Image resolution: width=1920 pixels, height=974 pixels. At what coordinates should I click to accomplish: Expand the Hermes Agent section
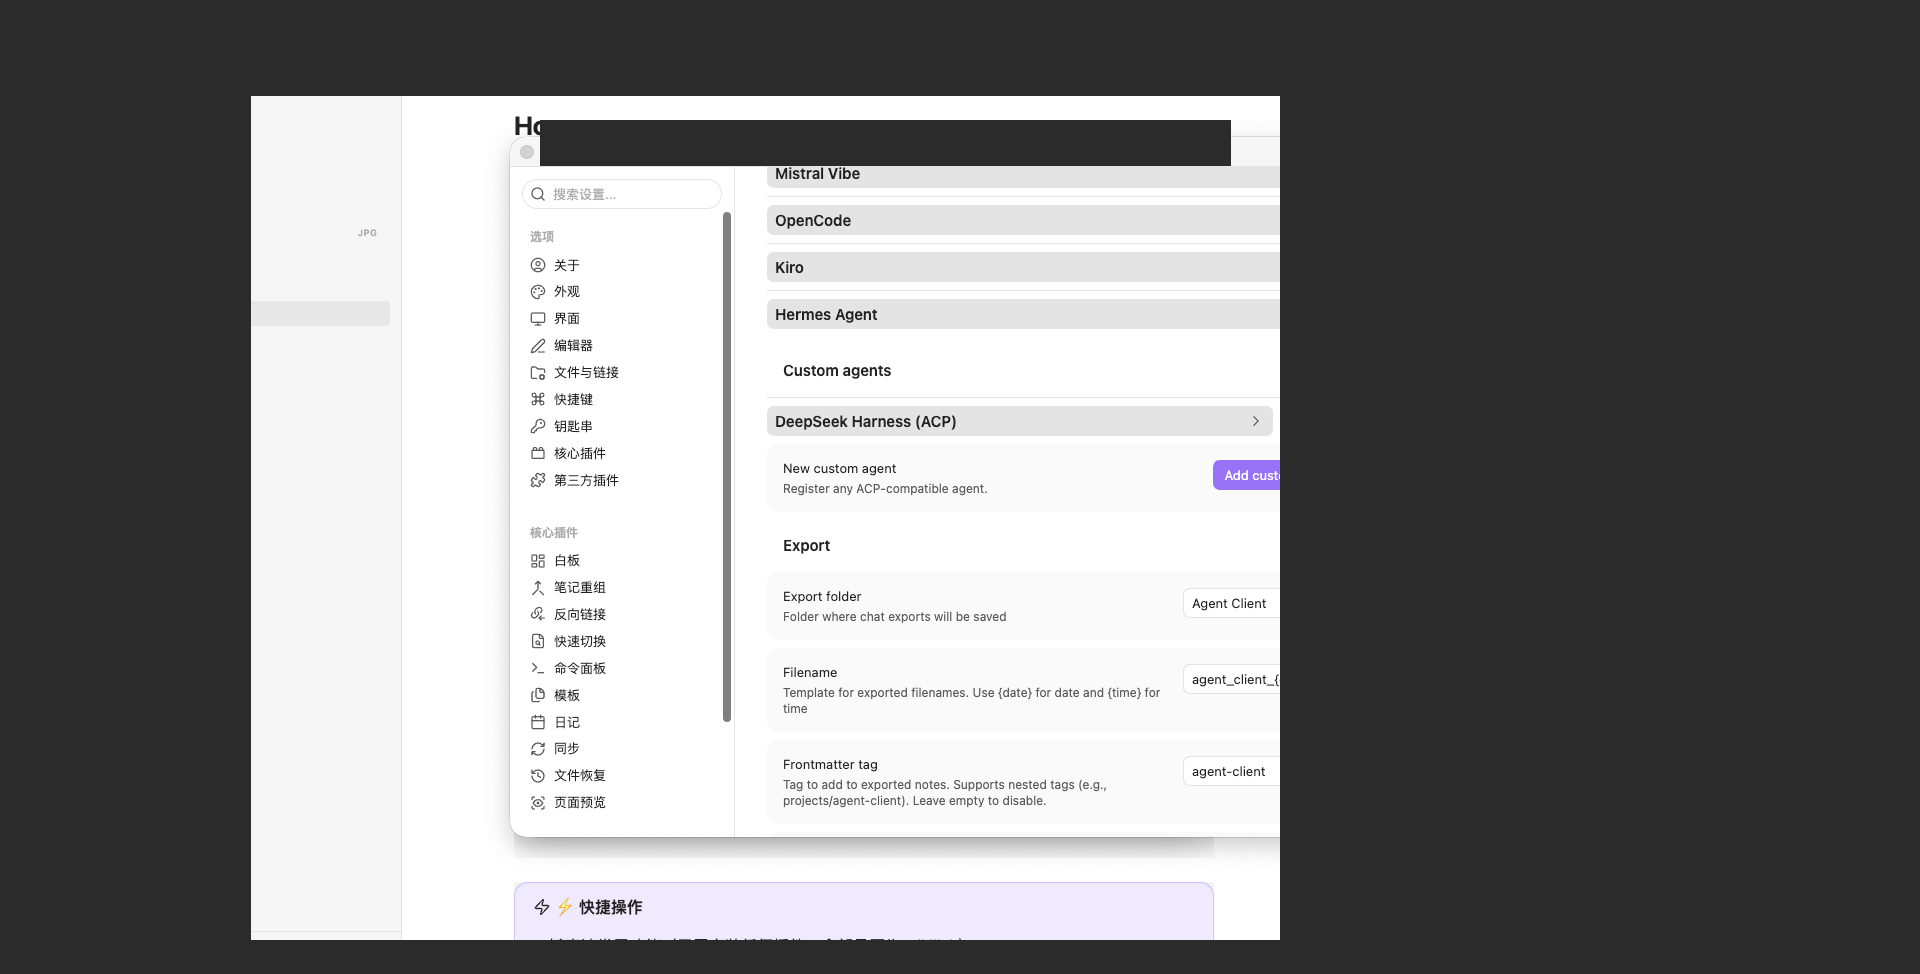pyautogui.click(x=1023, y=315)
